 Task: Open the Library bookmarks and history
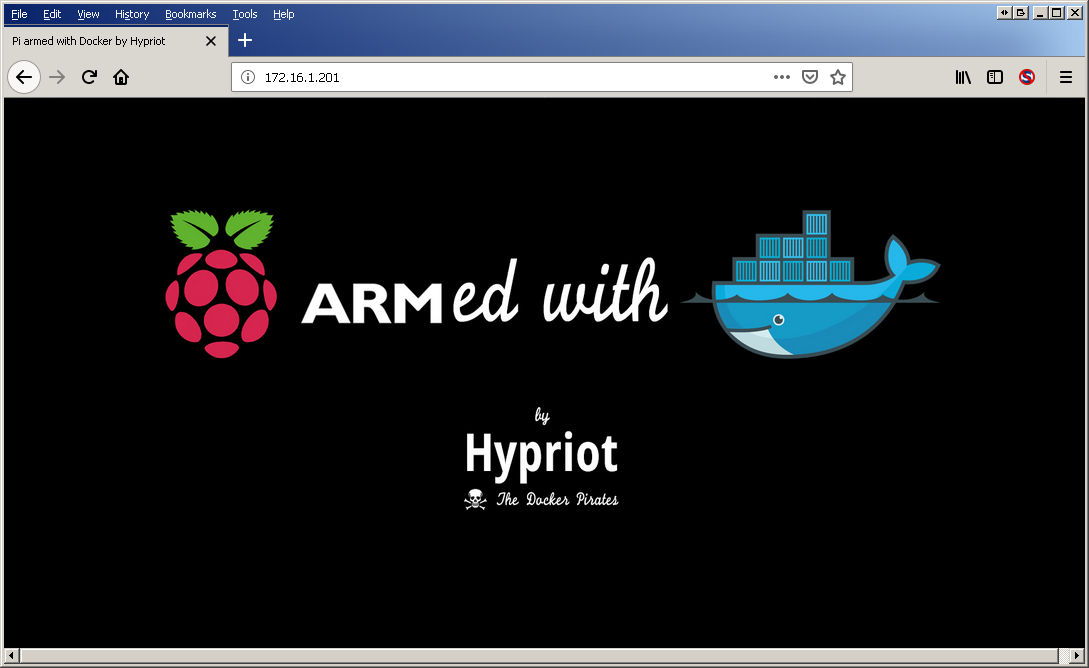tap(963, 77)
